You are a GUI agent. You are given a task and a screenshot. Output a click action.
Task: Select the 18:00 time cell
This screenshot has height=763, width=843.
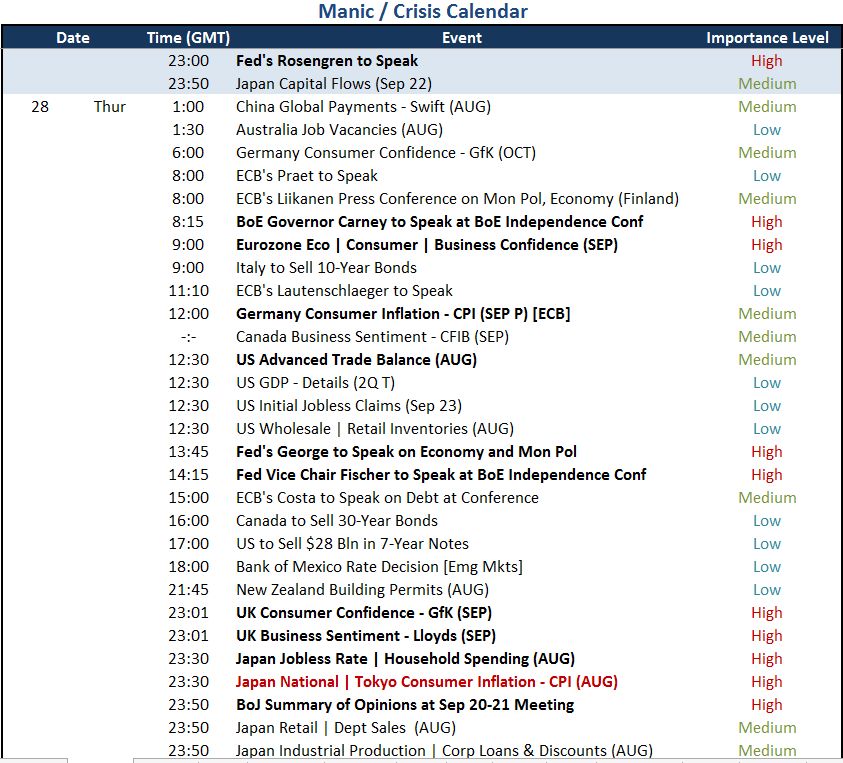point(188,567)
